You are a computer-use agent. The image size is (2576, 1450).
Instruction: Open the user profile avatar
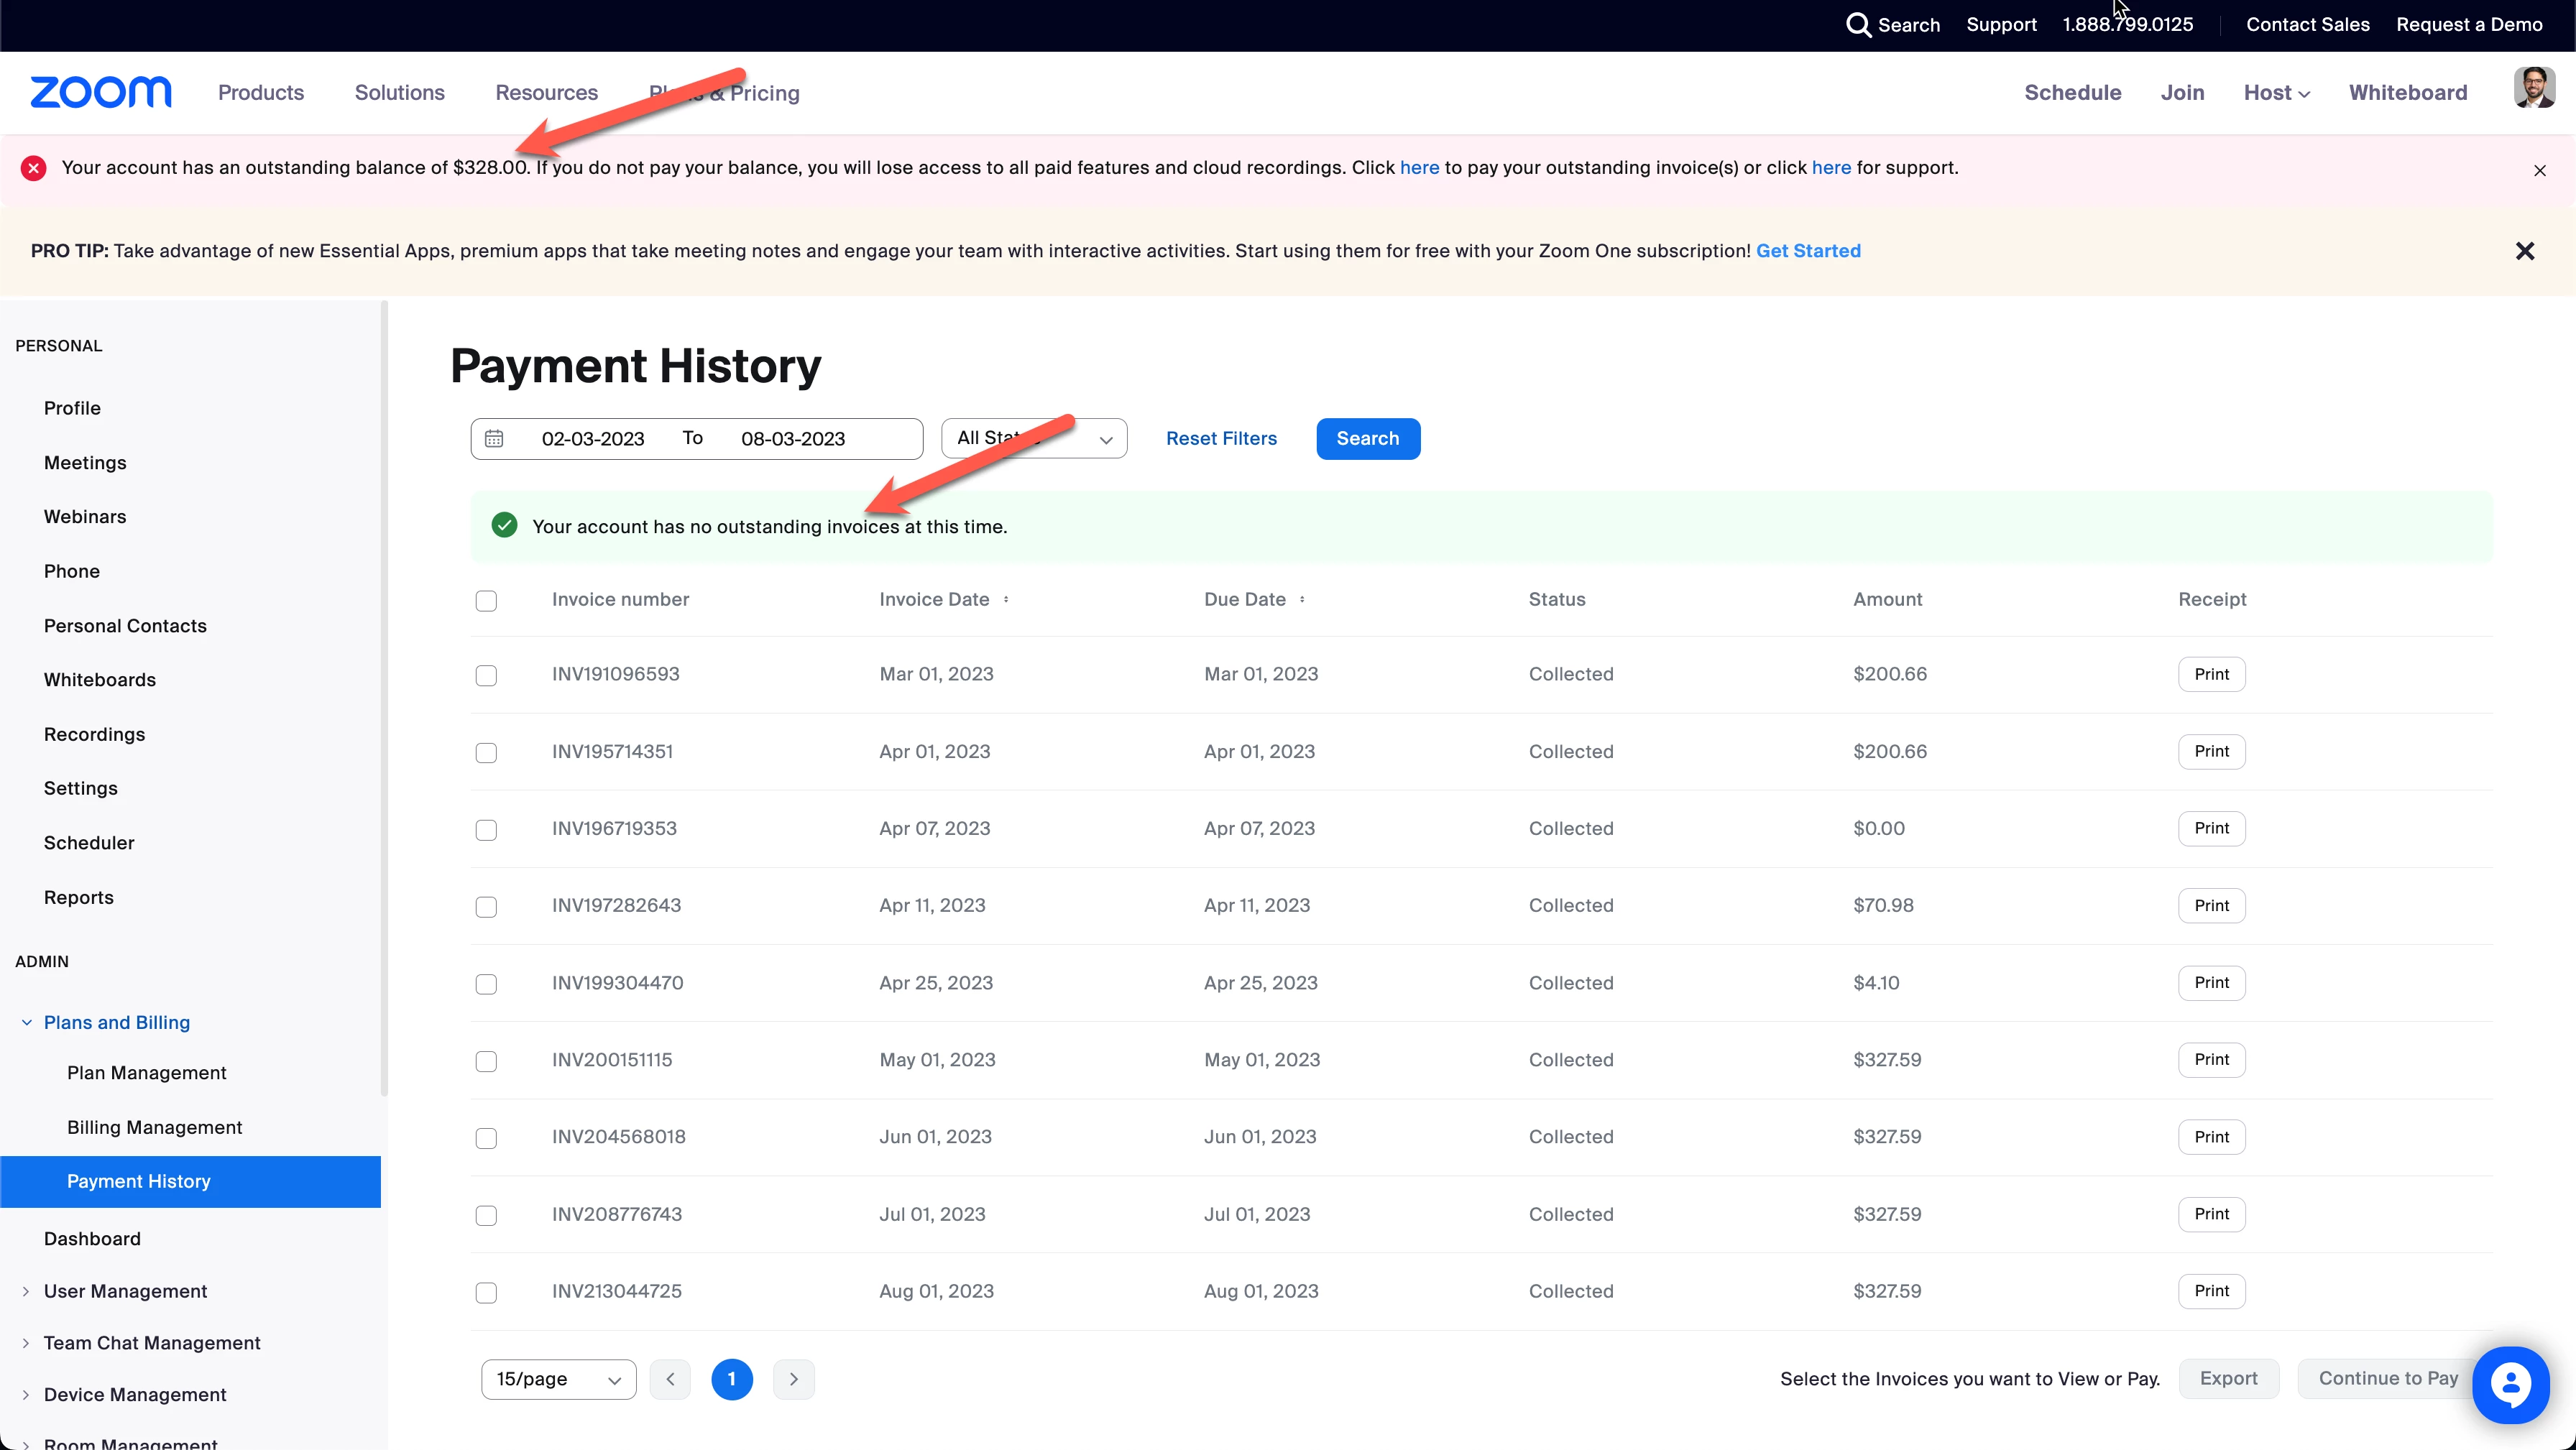tap(2533, 88)
